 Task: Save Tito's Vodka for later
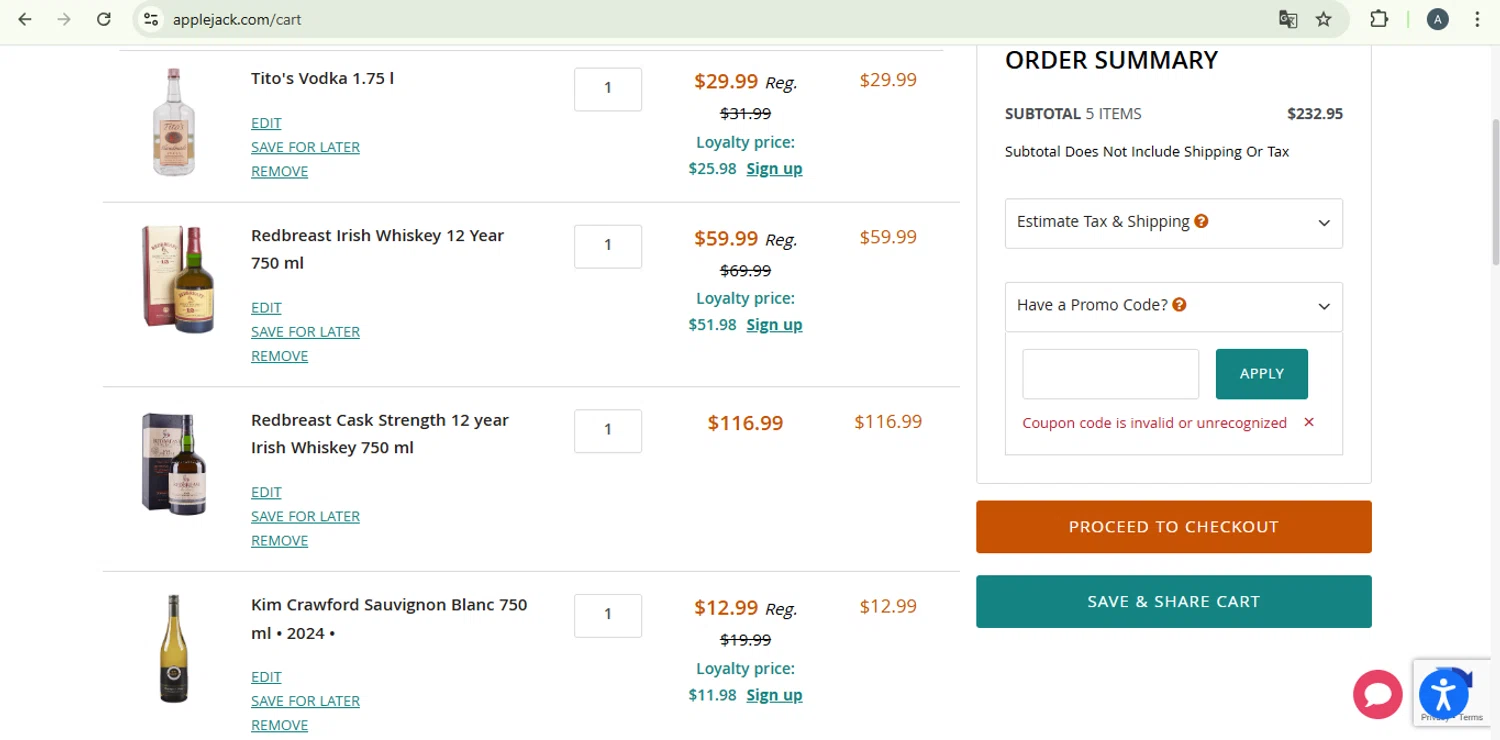[x=305, y=147]
